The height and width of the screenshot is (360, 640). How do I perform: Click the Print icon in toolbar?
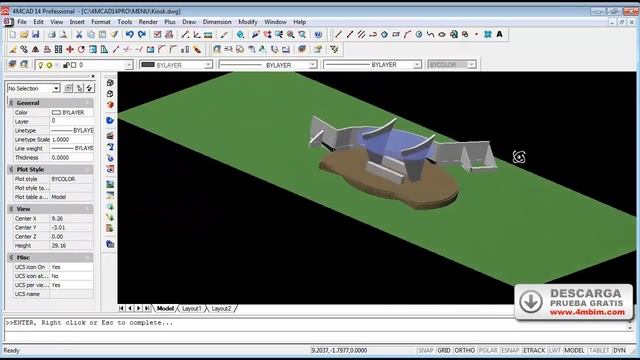point(52,35)
